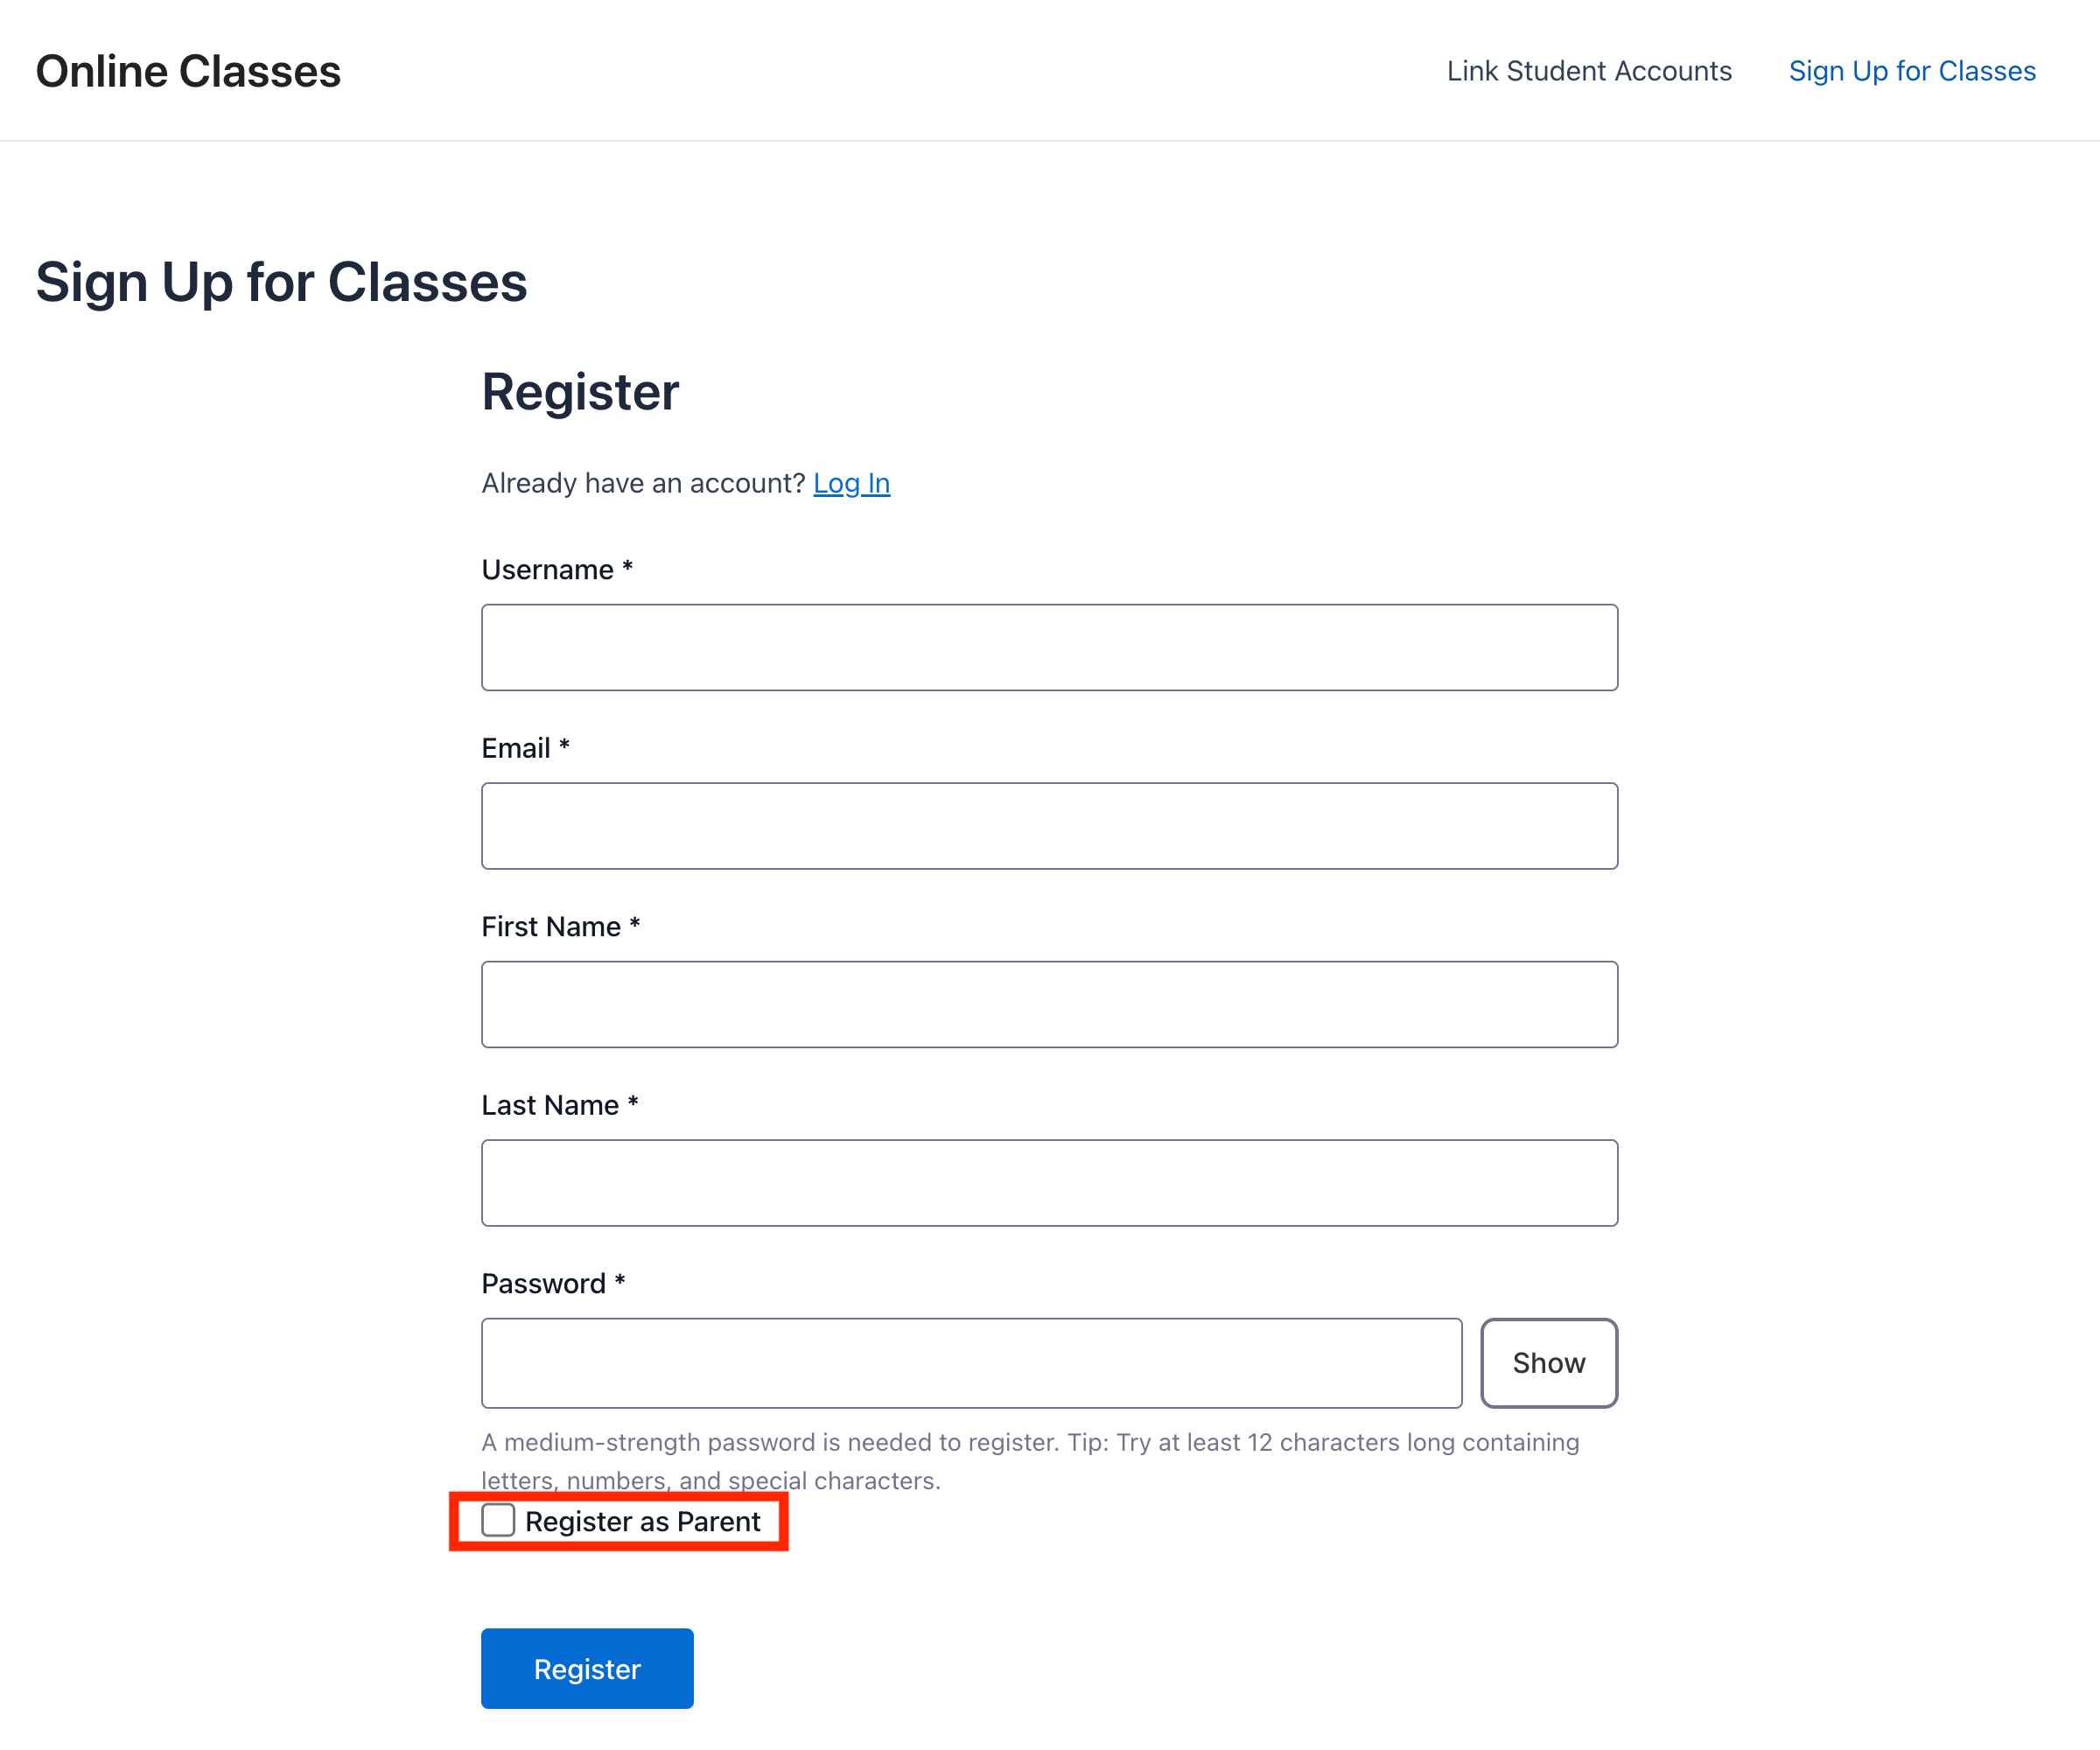Image resolution: width=2100 pixels, height=1750 pixels.
Task: Focus the Password entry box
Action: pos(970,1362)
